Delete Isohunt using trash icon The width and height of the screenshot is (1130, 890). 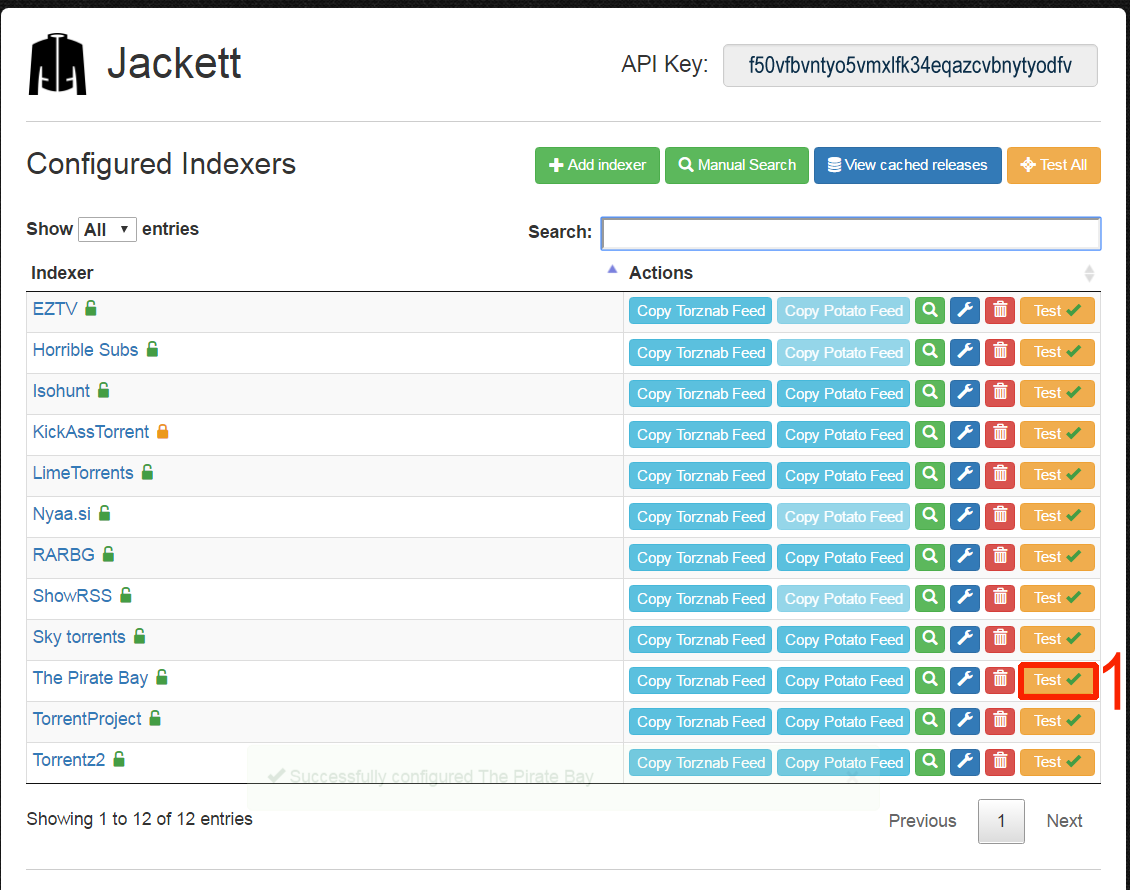(x=1000, y=393)
